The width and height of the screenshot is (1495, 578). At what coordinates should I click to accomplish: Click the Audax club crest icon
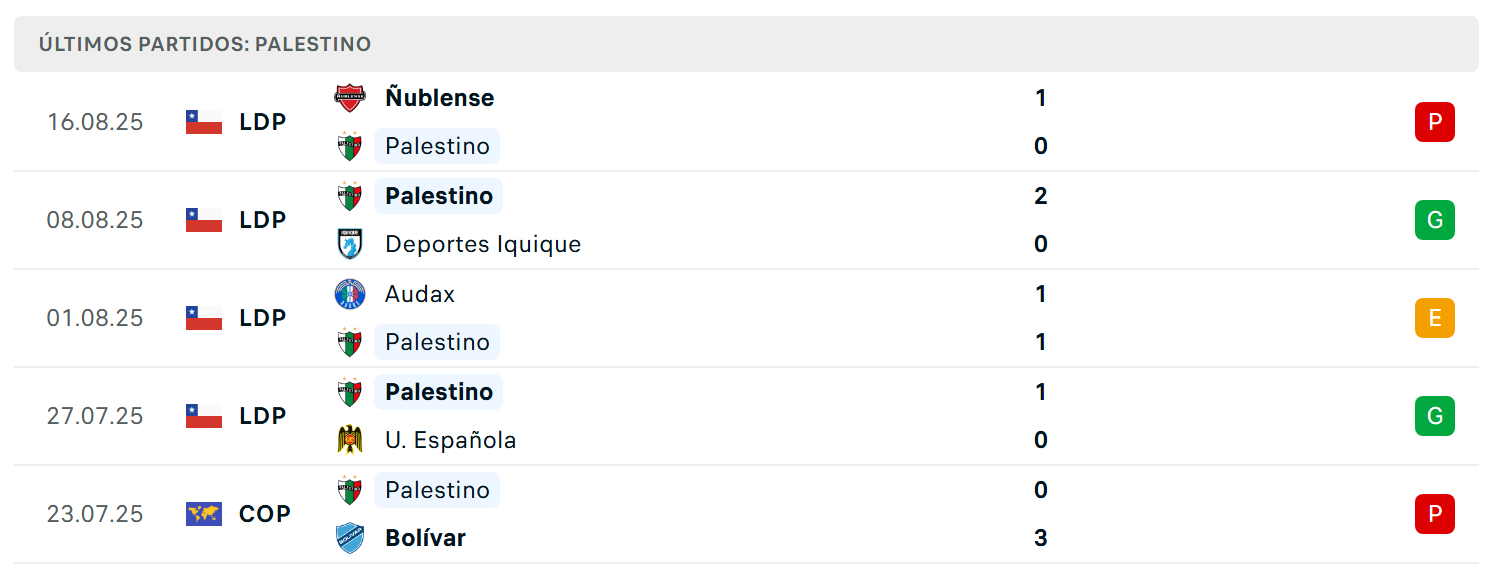(350, 294)
